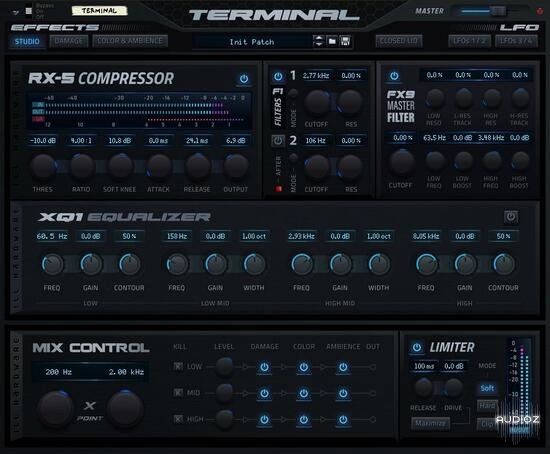The width and height of the screenshot is (550, 454).
Task: Click the left X Point crossover knob
Action: click(55, 409)
